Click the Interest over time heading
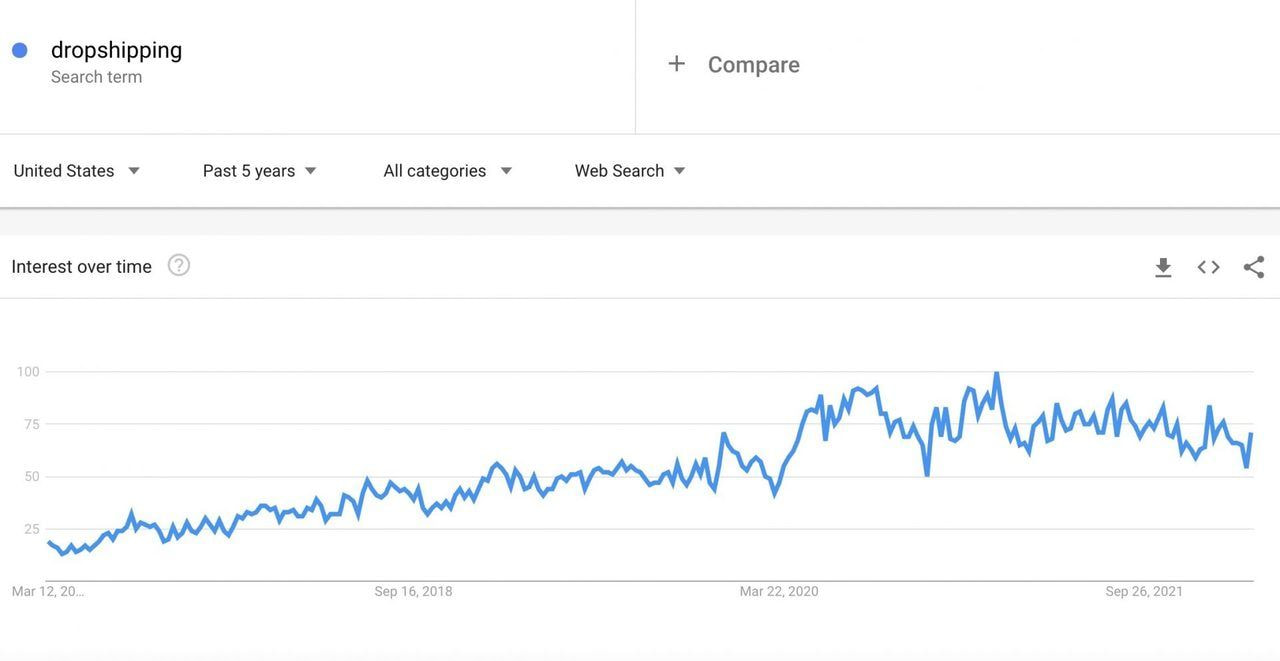 click(x=81, y=266)
